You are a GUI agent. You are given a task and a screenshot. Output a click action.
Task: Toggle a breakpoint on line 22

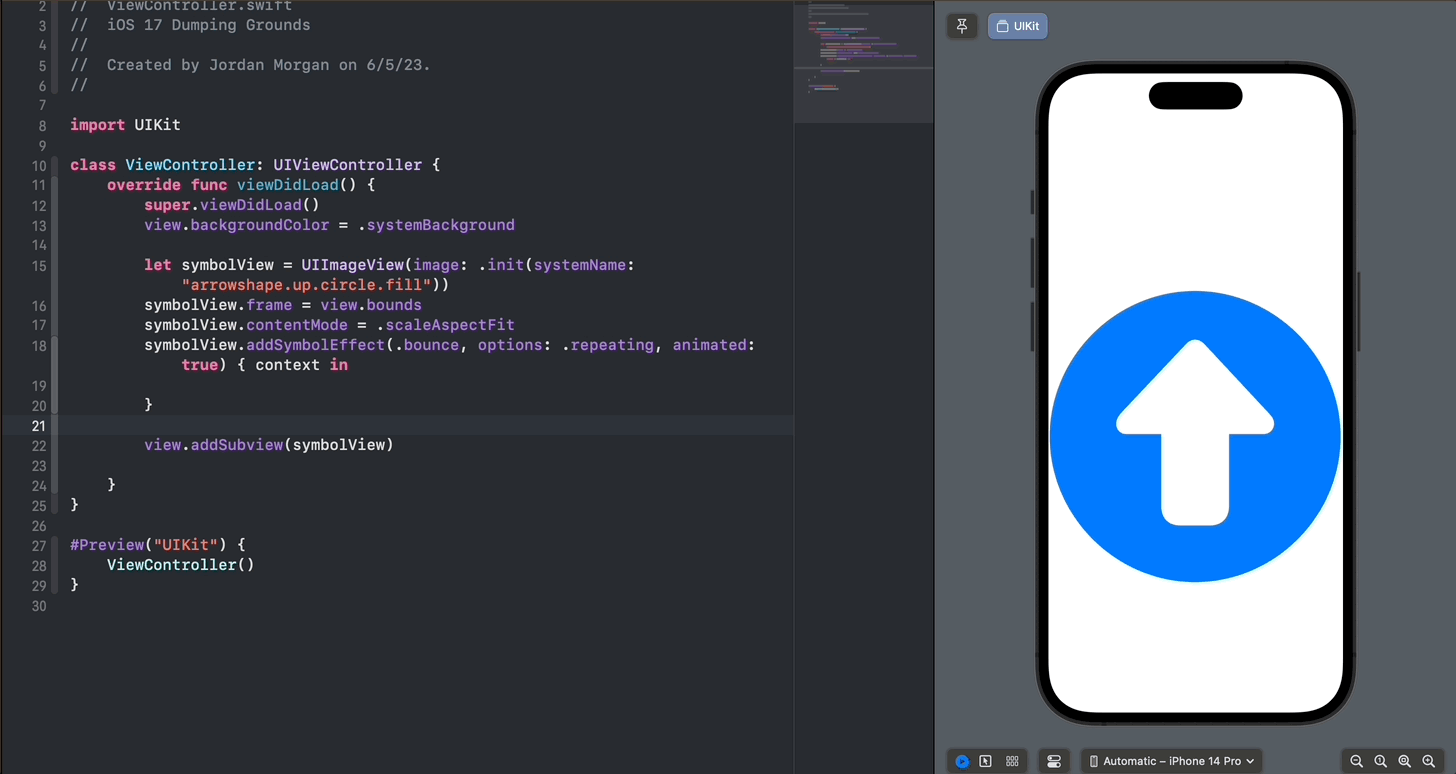pyautogui.click(x=39, y=446)
